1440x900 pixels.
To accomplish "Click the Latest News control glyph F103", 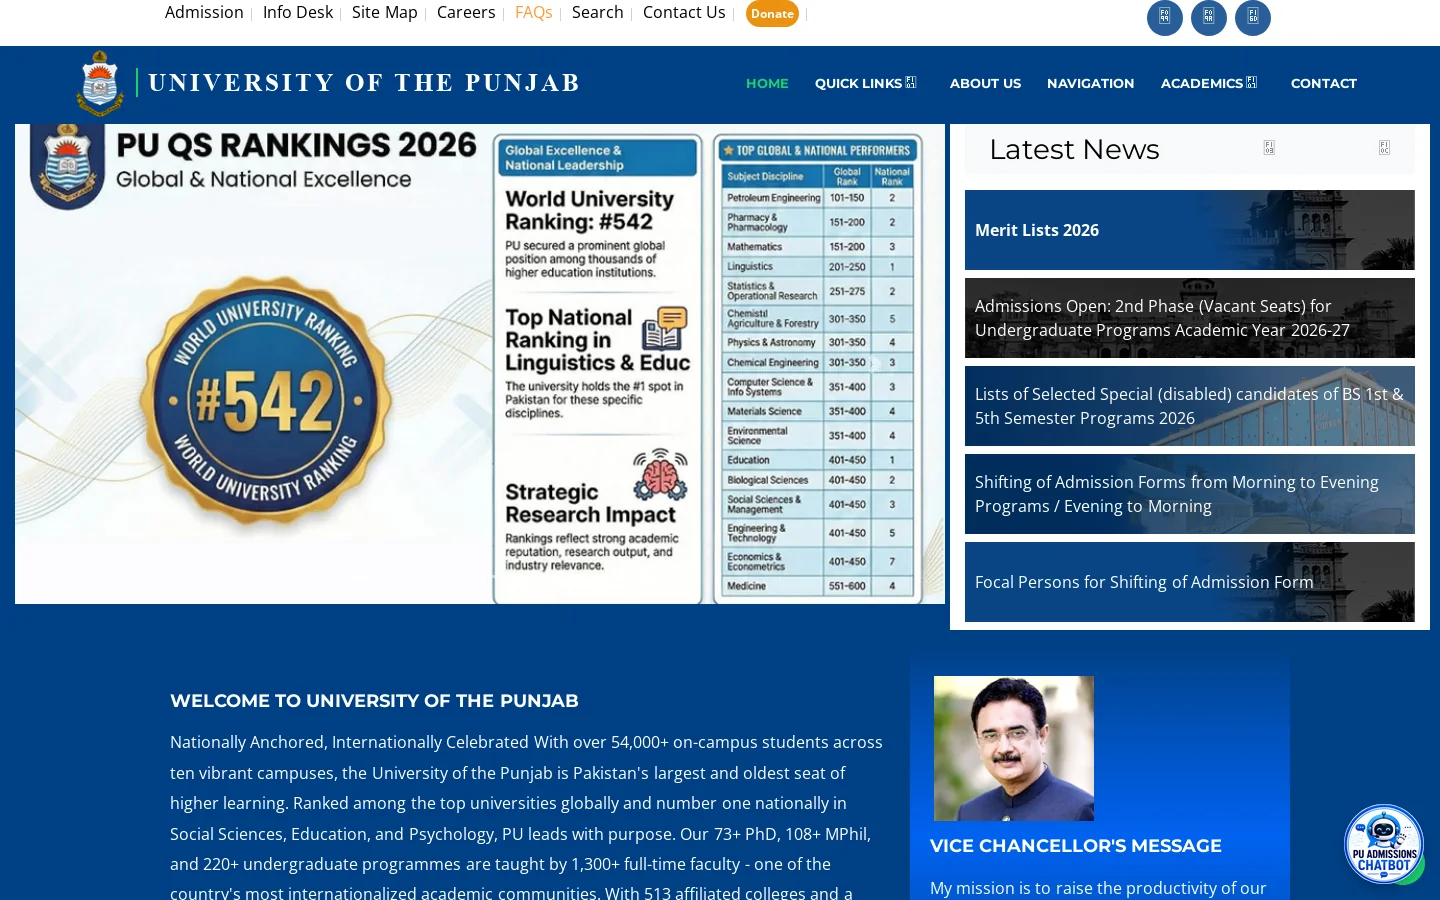I will tap(1269, 147).
